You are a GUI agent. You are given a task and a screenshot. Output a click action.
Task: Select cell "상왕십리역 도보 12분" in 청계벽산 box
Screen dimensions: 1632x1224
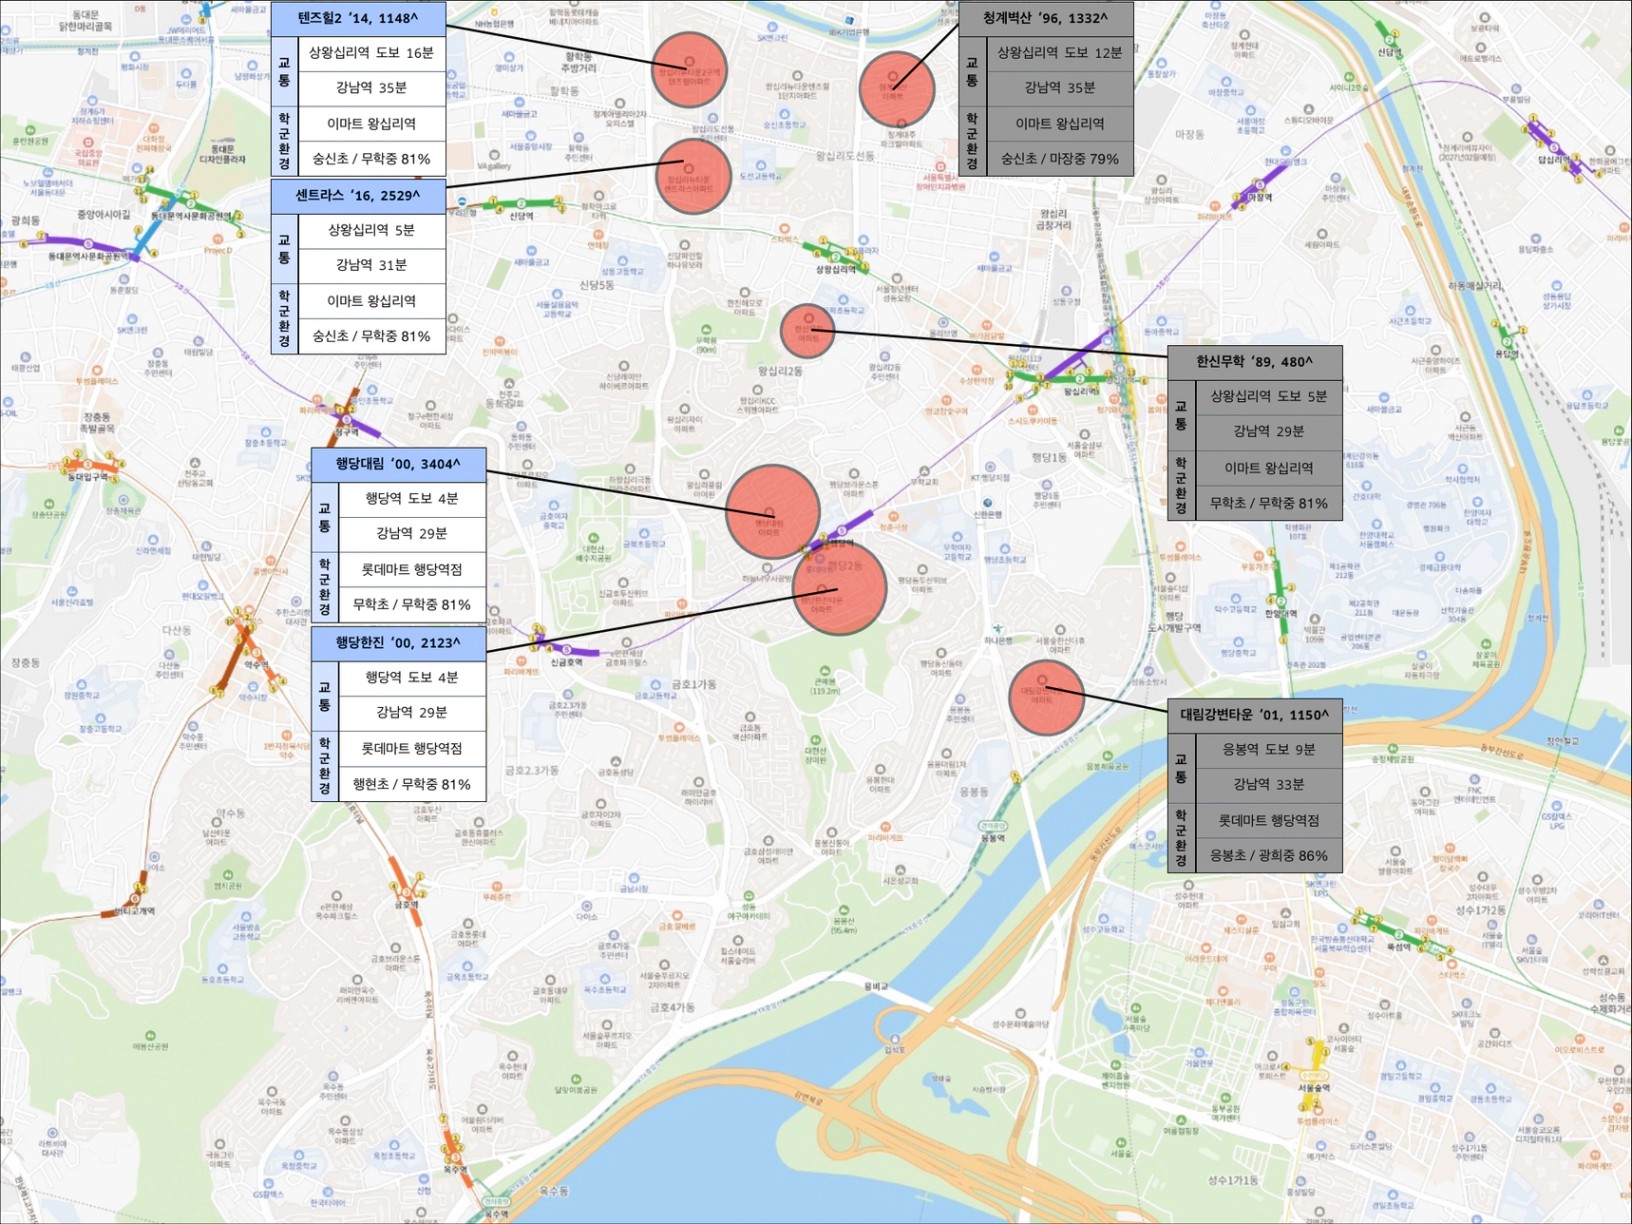(1060, 53)
